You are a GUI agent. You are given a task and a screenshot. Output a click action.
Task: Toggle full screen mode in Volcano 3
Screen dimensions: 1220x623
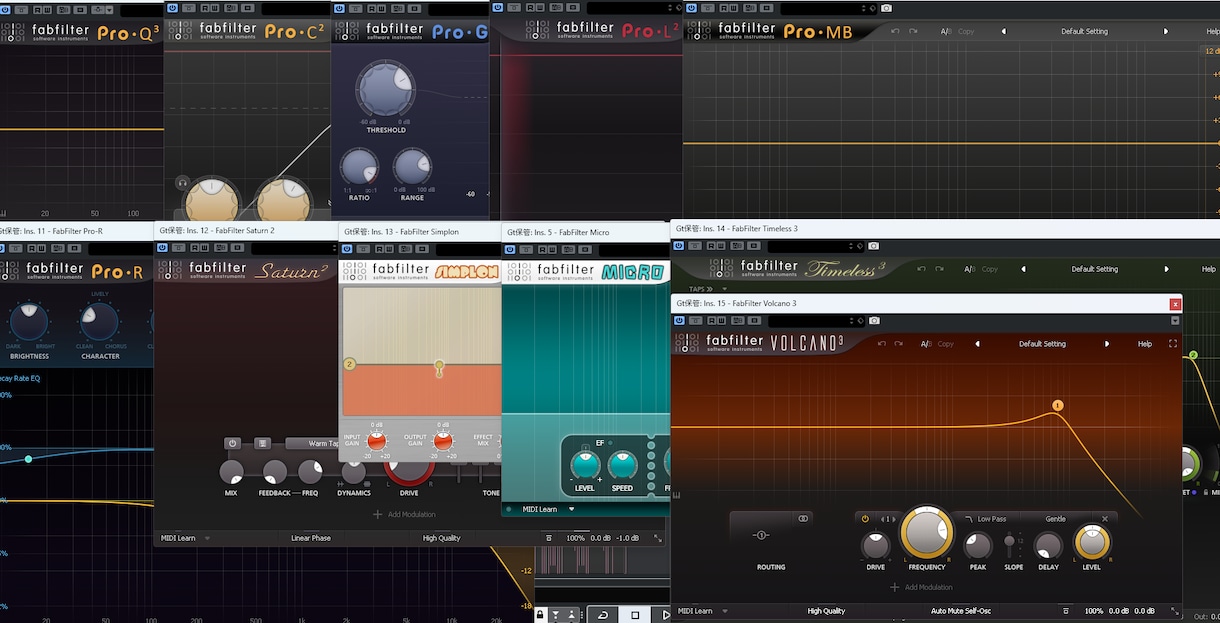(1173, 344)
